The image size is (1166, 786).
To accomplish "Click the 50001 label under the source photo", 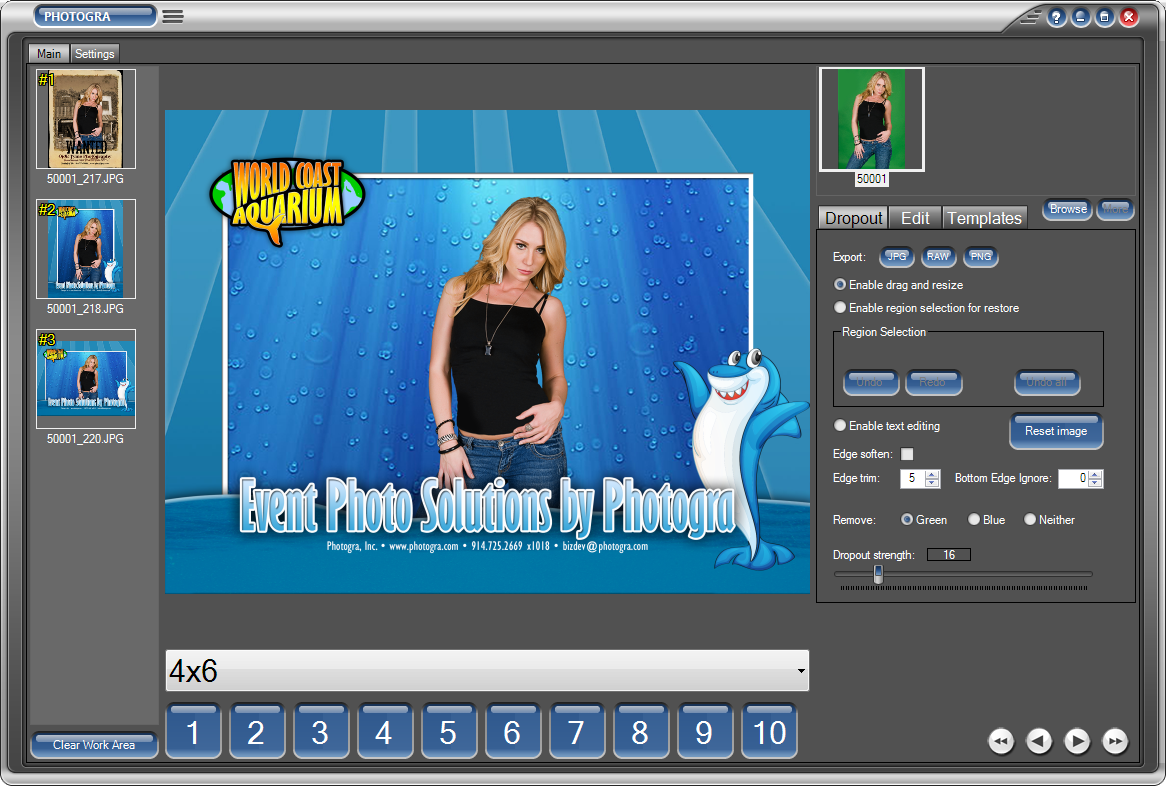I will click(x=872, y=178).
